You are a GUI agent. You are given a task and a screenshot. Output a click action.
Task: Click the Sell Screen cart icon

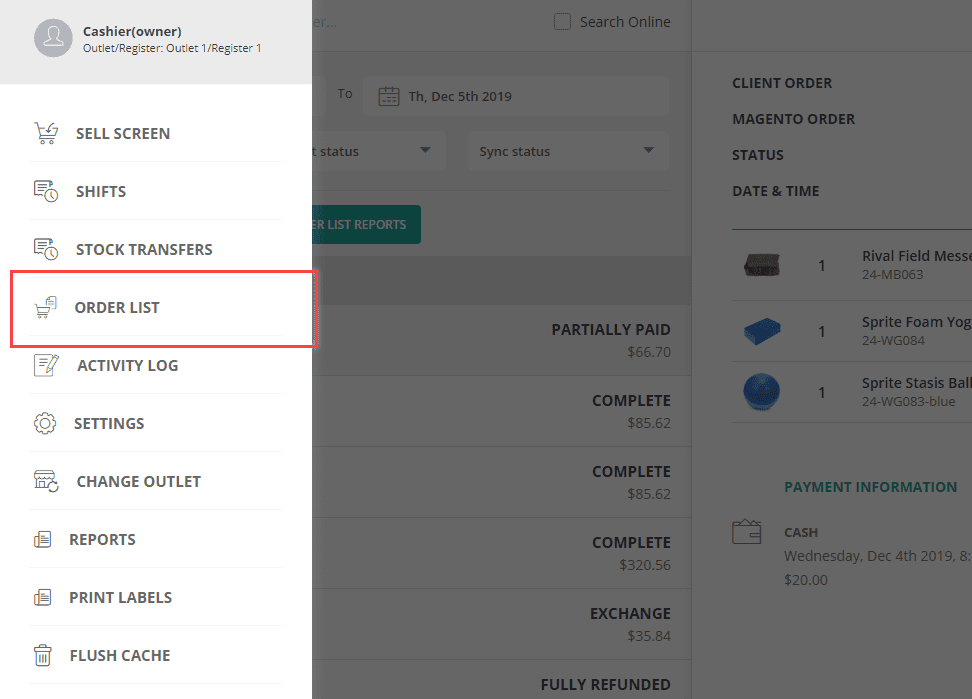tap(45, 133)
